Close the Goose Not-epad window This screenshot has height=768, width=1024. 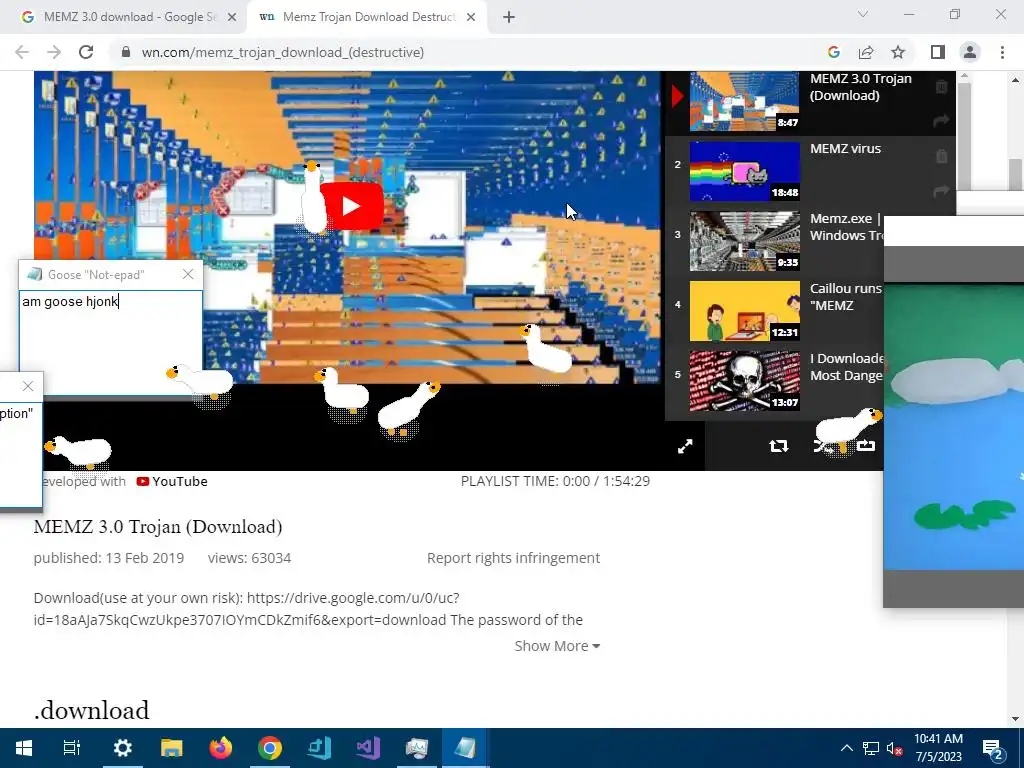tap(188, 274)
